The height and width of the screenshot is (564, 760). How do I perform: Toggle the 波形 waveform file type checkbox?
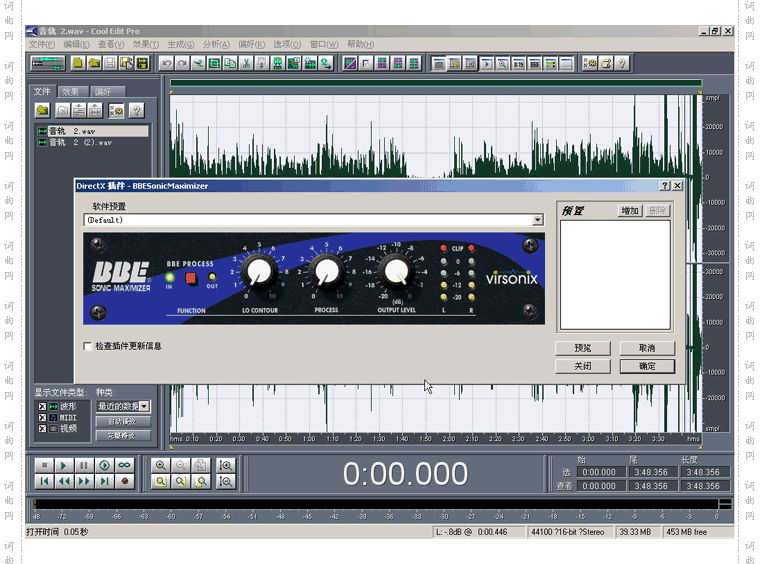(x=42, y=407)
